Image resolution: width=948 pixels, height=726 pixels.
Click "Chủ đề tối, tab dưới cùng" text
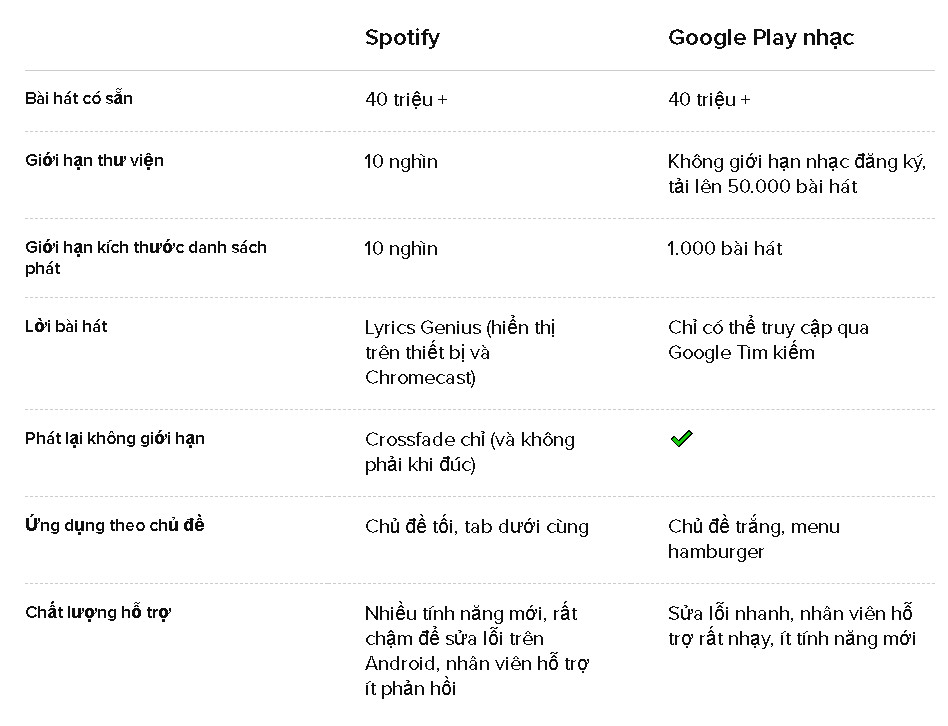click(477, 526)
